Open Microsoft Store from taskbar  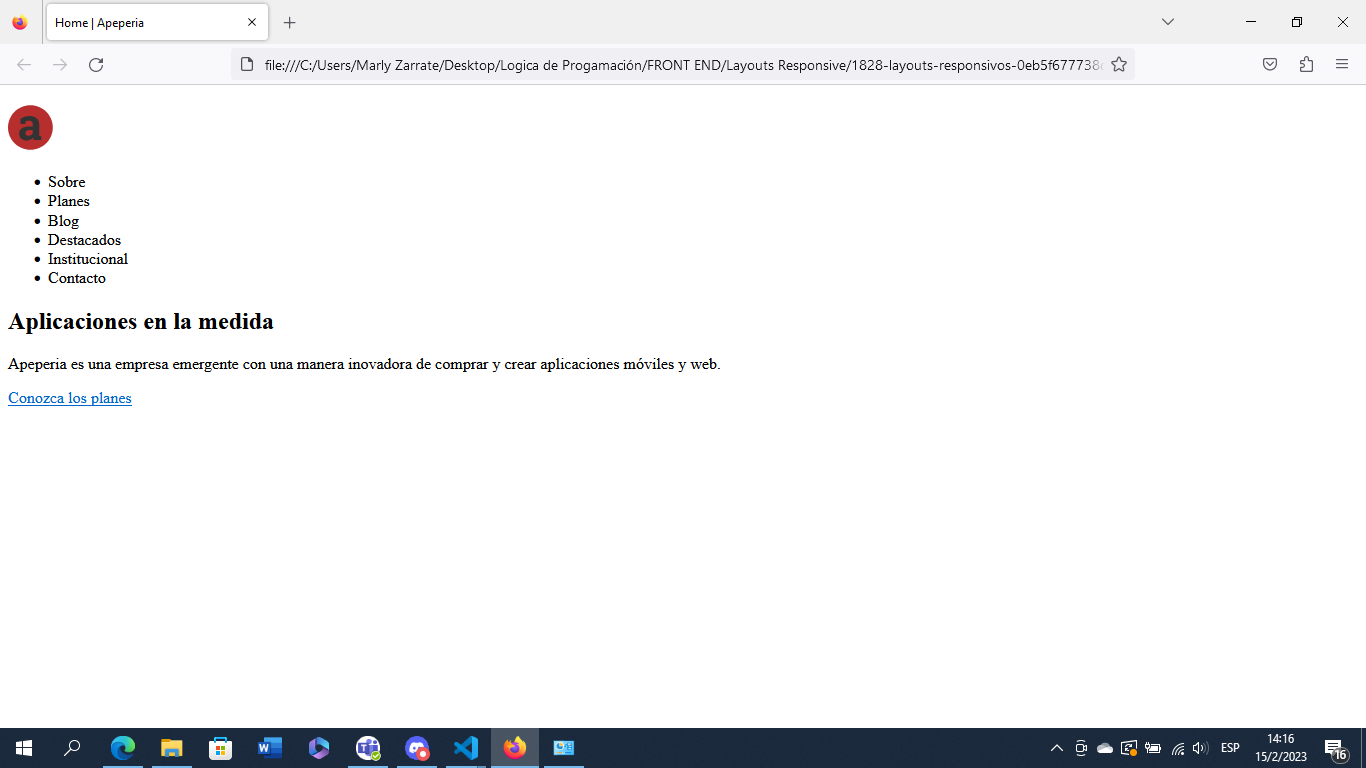point(221,748)
